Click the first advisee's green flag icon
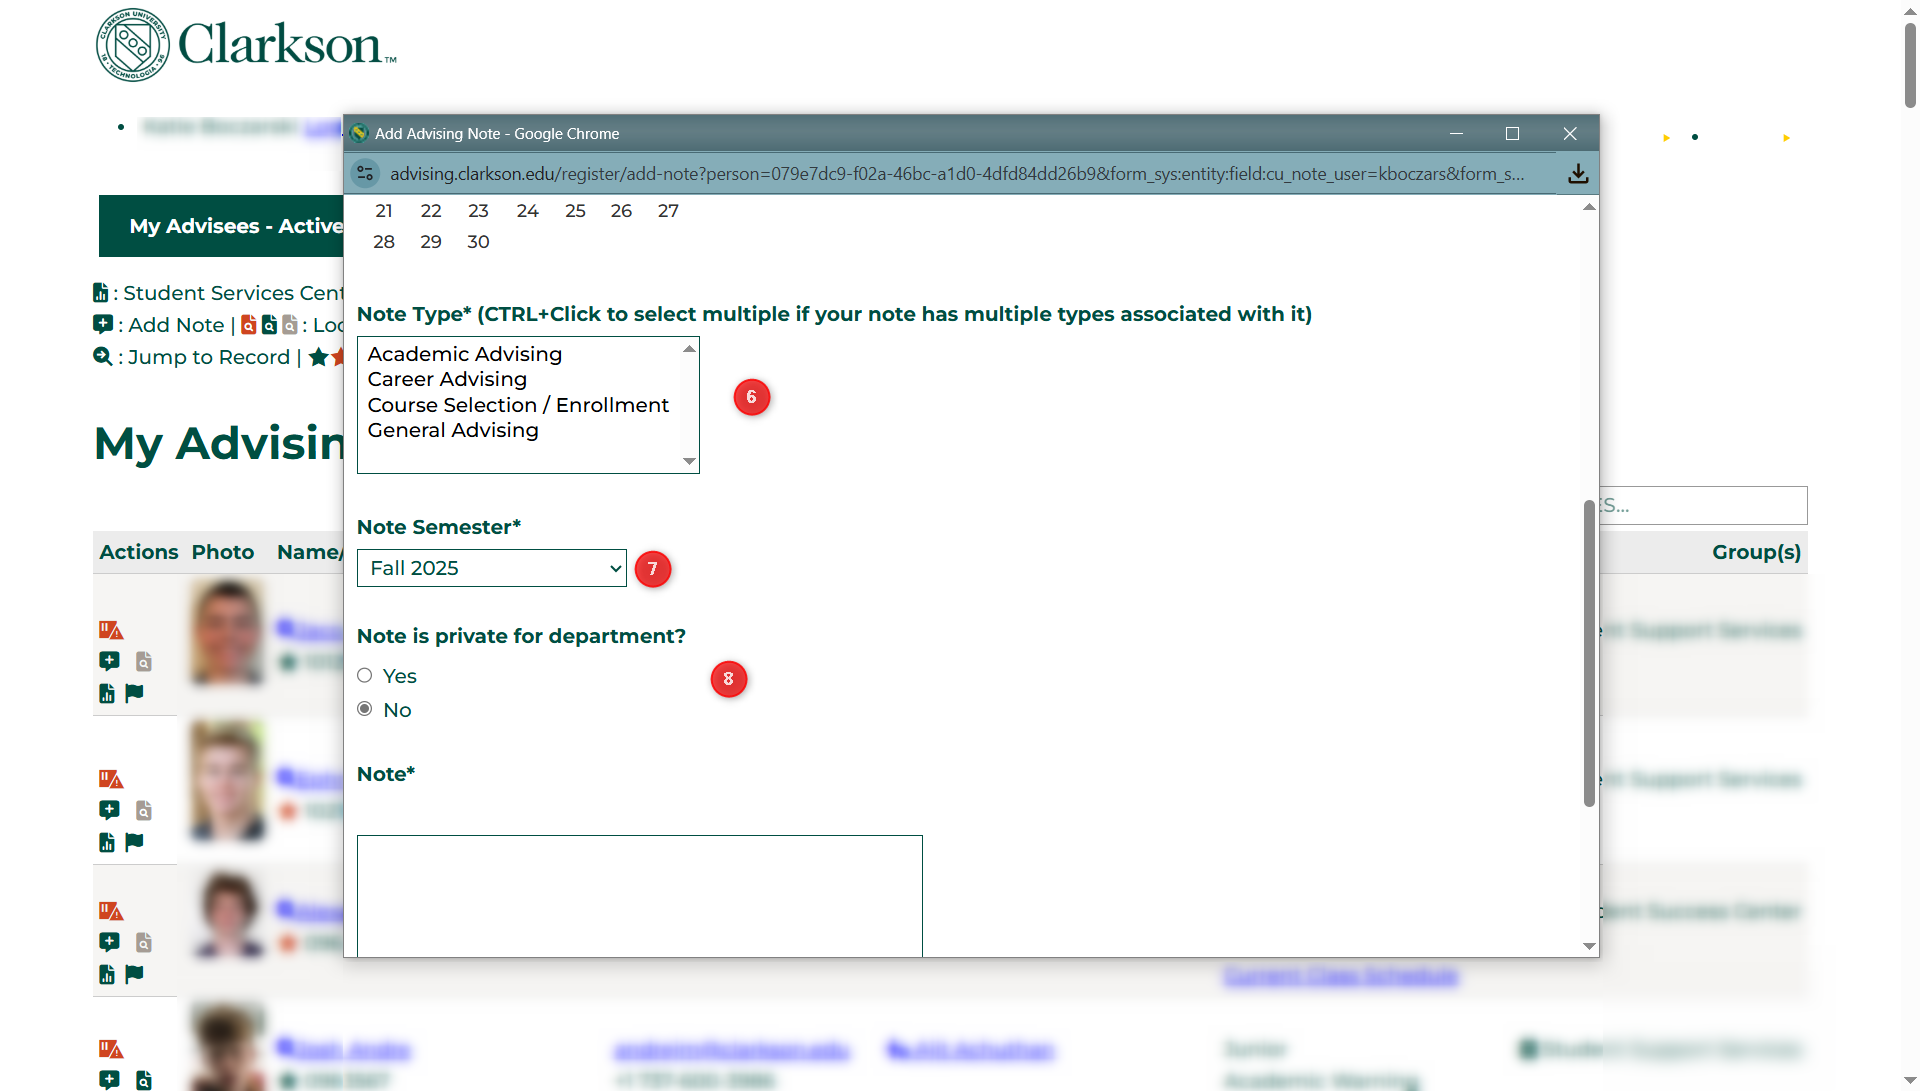The image size is (1920, 1091). click(135, 693)
